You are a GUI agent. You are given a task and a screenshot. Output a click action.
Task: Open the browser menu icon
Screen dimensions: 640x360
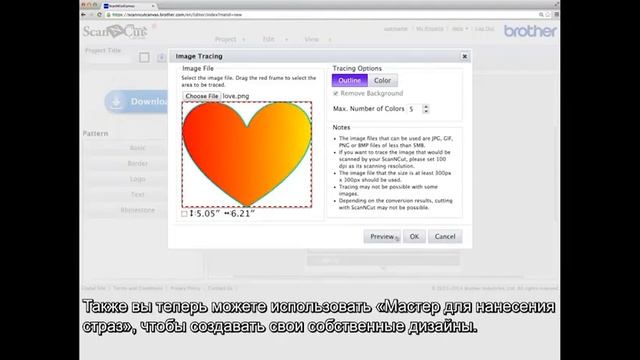tap(556, 14)
